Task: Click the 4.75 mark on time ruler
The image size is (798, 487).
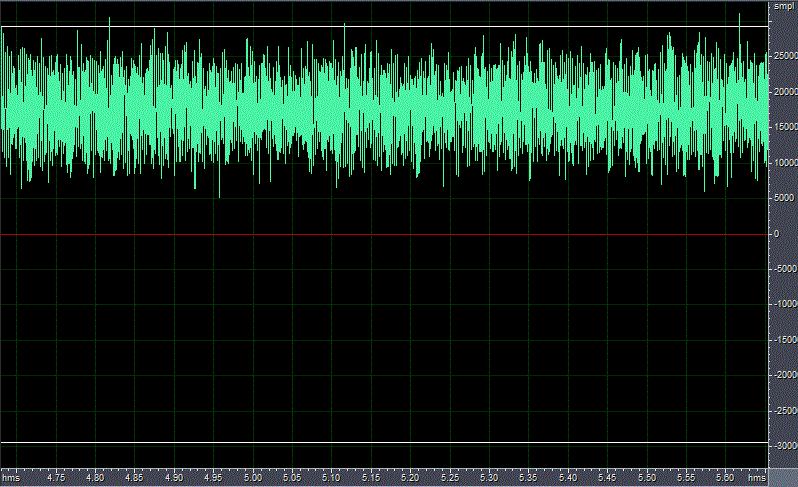Action: tap(56, 479)
